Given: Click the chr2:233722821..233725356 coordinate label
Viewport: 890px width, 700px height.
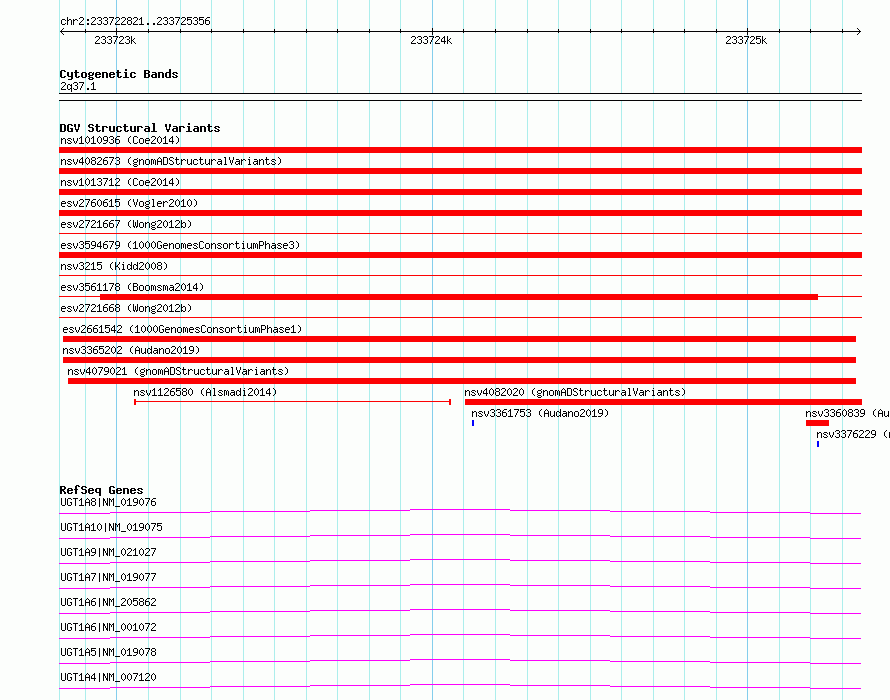Looking at the screenshot, I should pos(135,21).
